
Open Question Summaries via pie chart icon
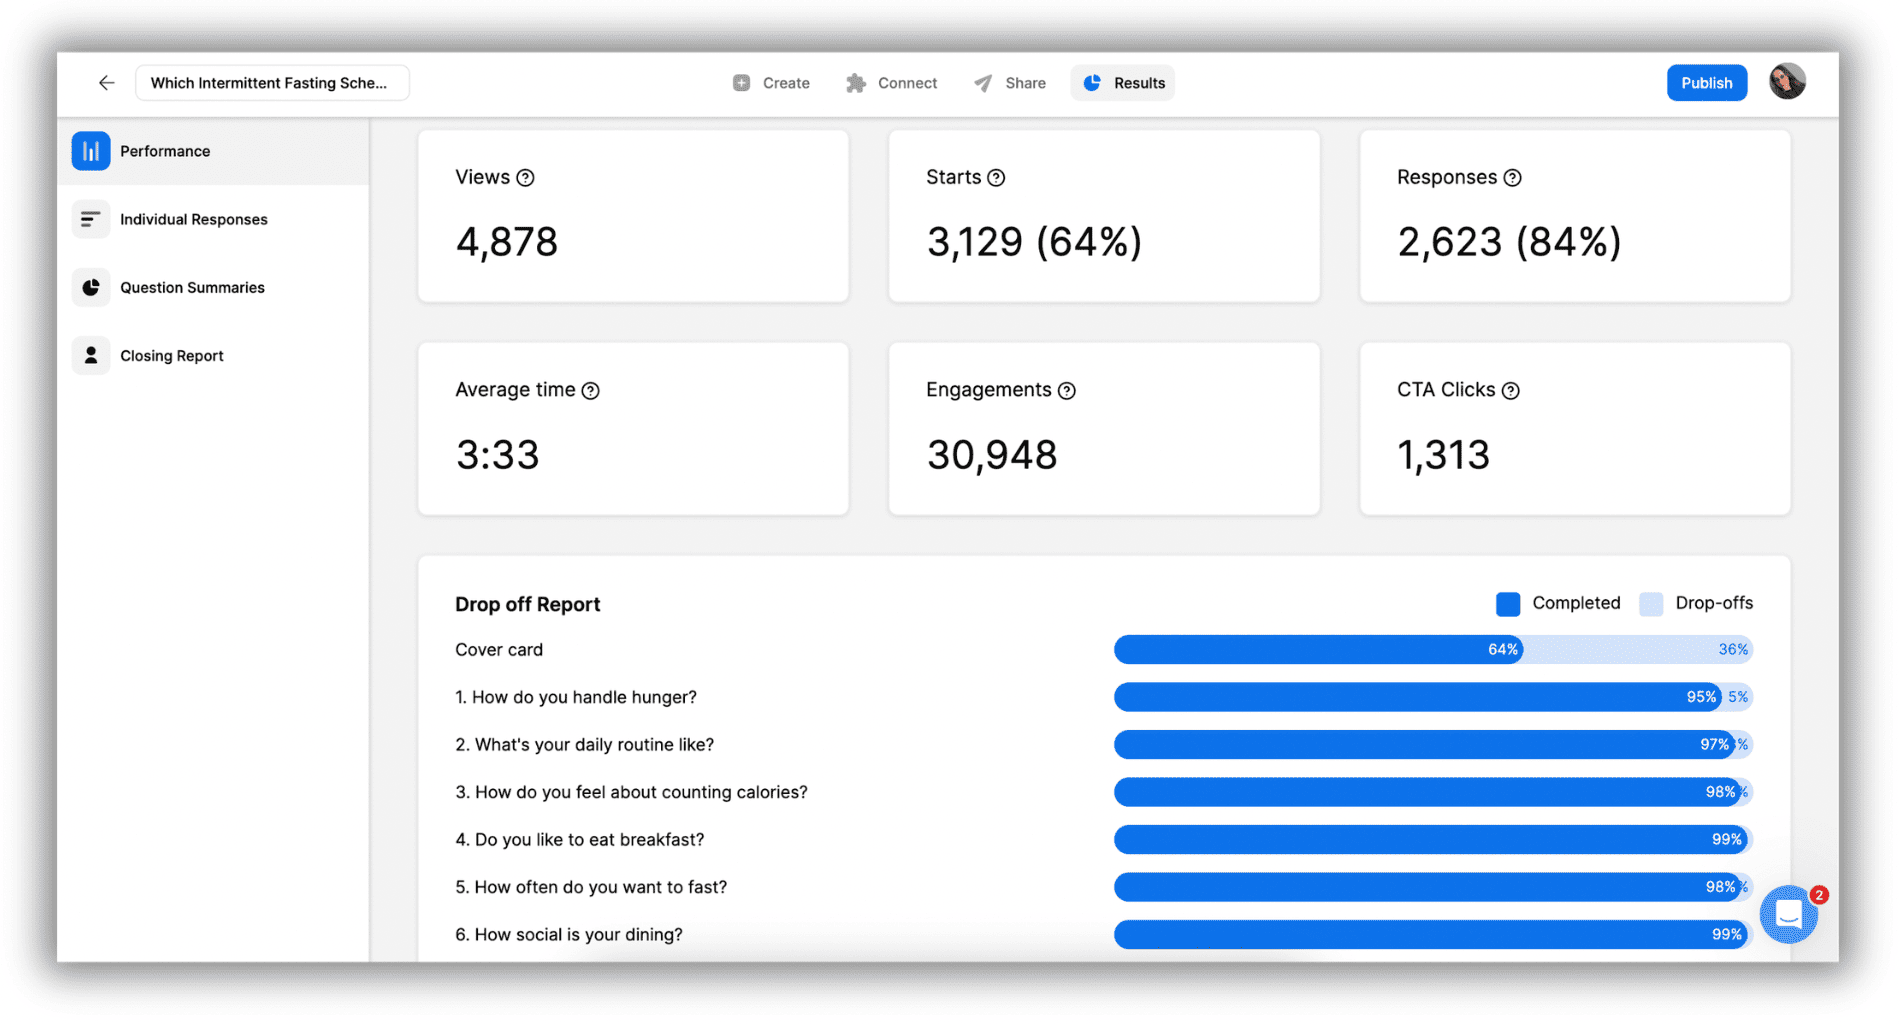(x=90, y=287)
